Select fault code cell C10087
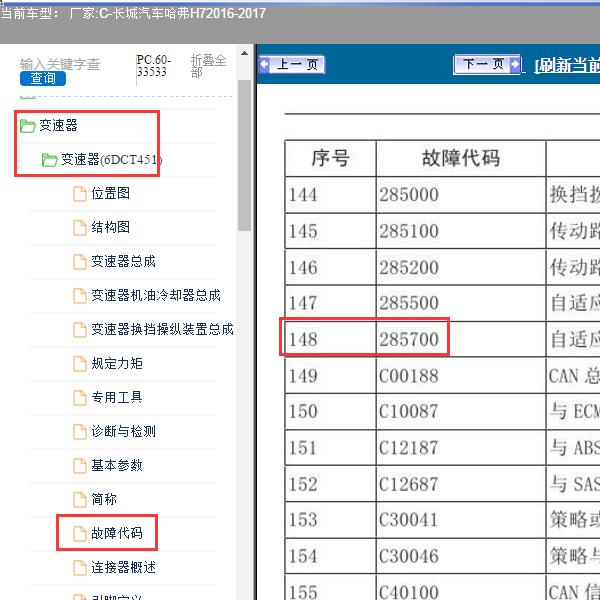This screenshot has width=600, height=600. 461,412
